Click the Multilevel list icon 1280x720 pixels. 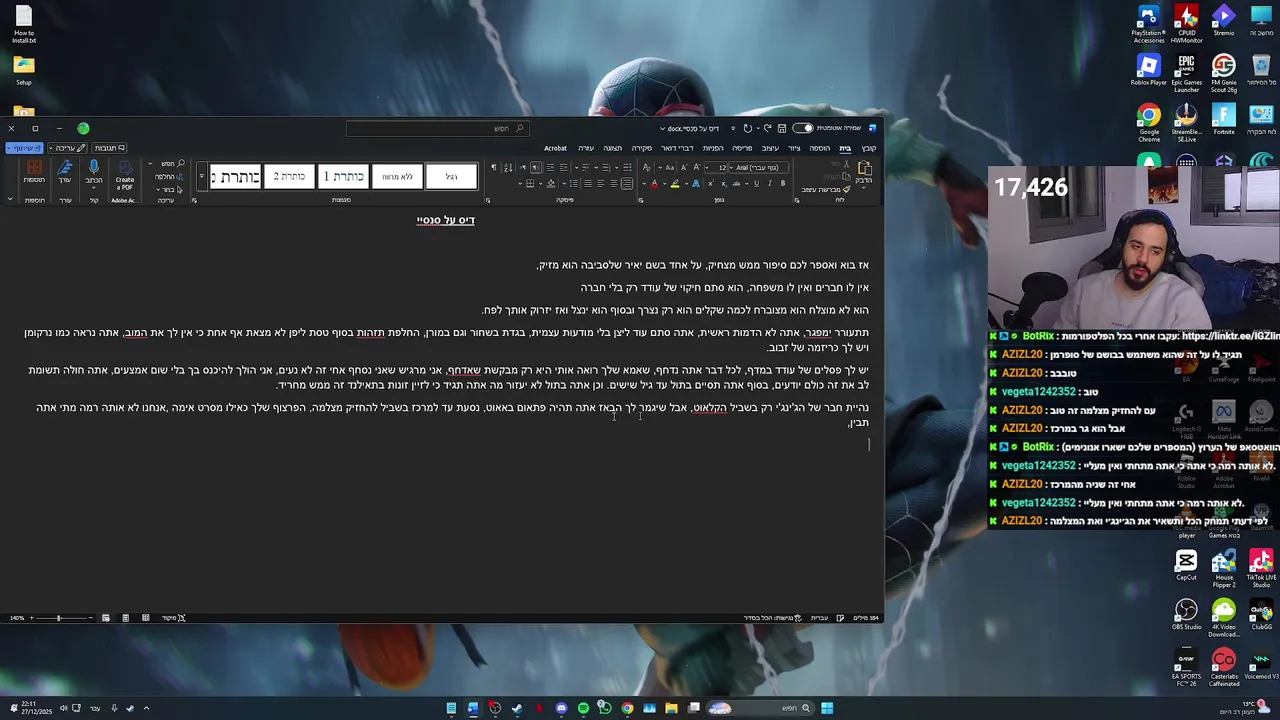[x=585, y=167]
